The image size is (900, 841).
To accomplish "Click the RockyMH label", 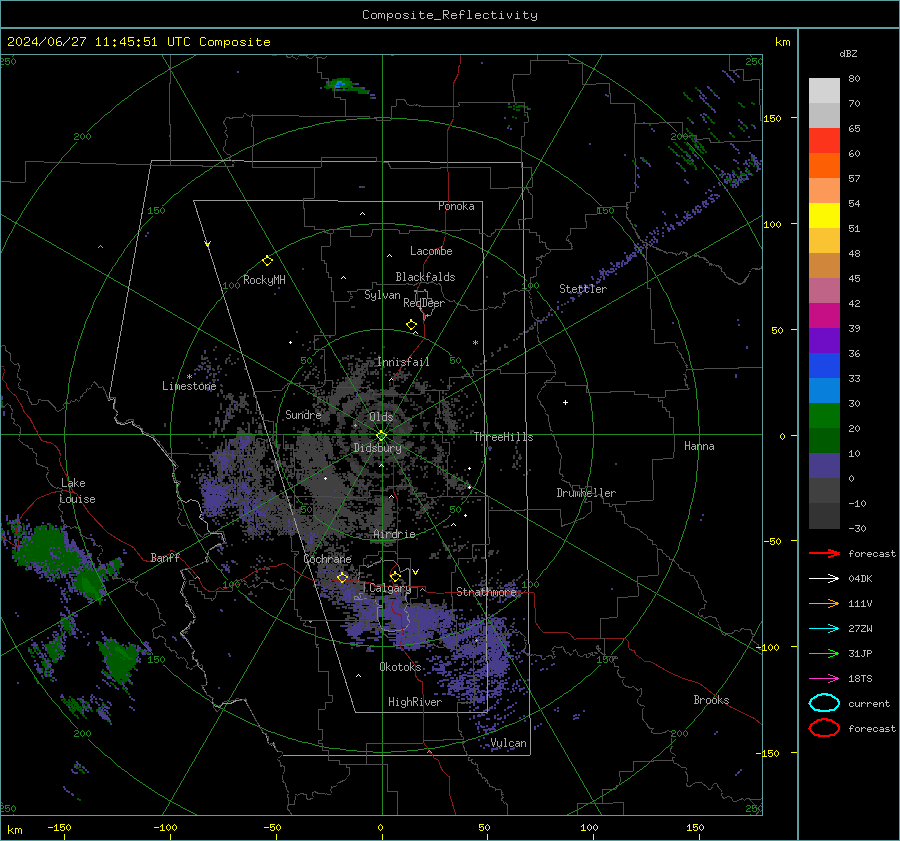I will (x=264, y=280).
